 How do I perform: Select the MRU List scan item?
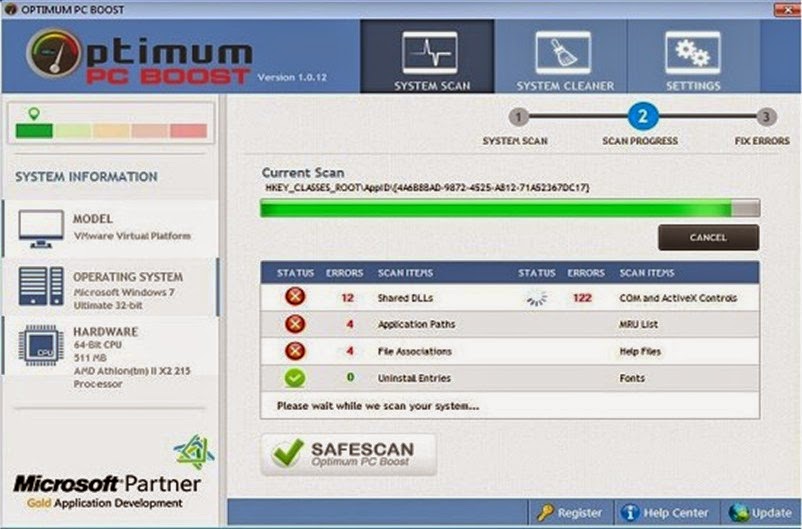click(x=638, y=324)
